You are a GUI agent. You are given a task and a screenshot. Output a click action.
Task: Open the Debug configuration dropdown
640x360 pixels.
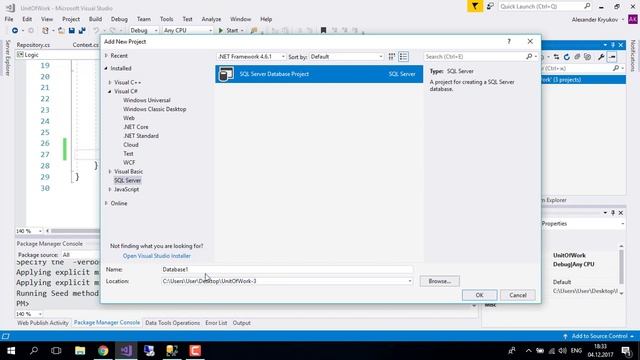coord(155,31)
